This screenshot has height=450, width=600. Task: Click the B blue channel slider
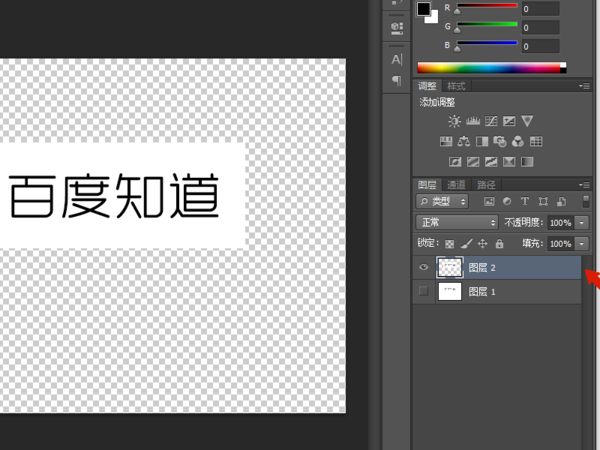(x=487, y=44)
